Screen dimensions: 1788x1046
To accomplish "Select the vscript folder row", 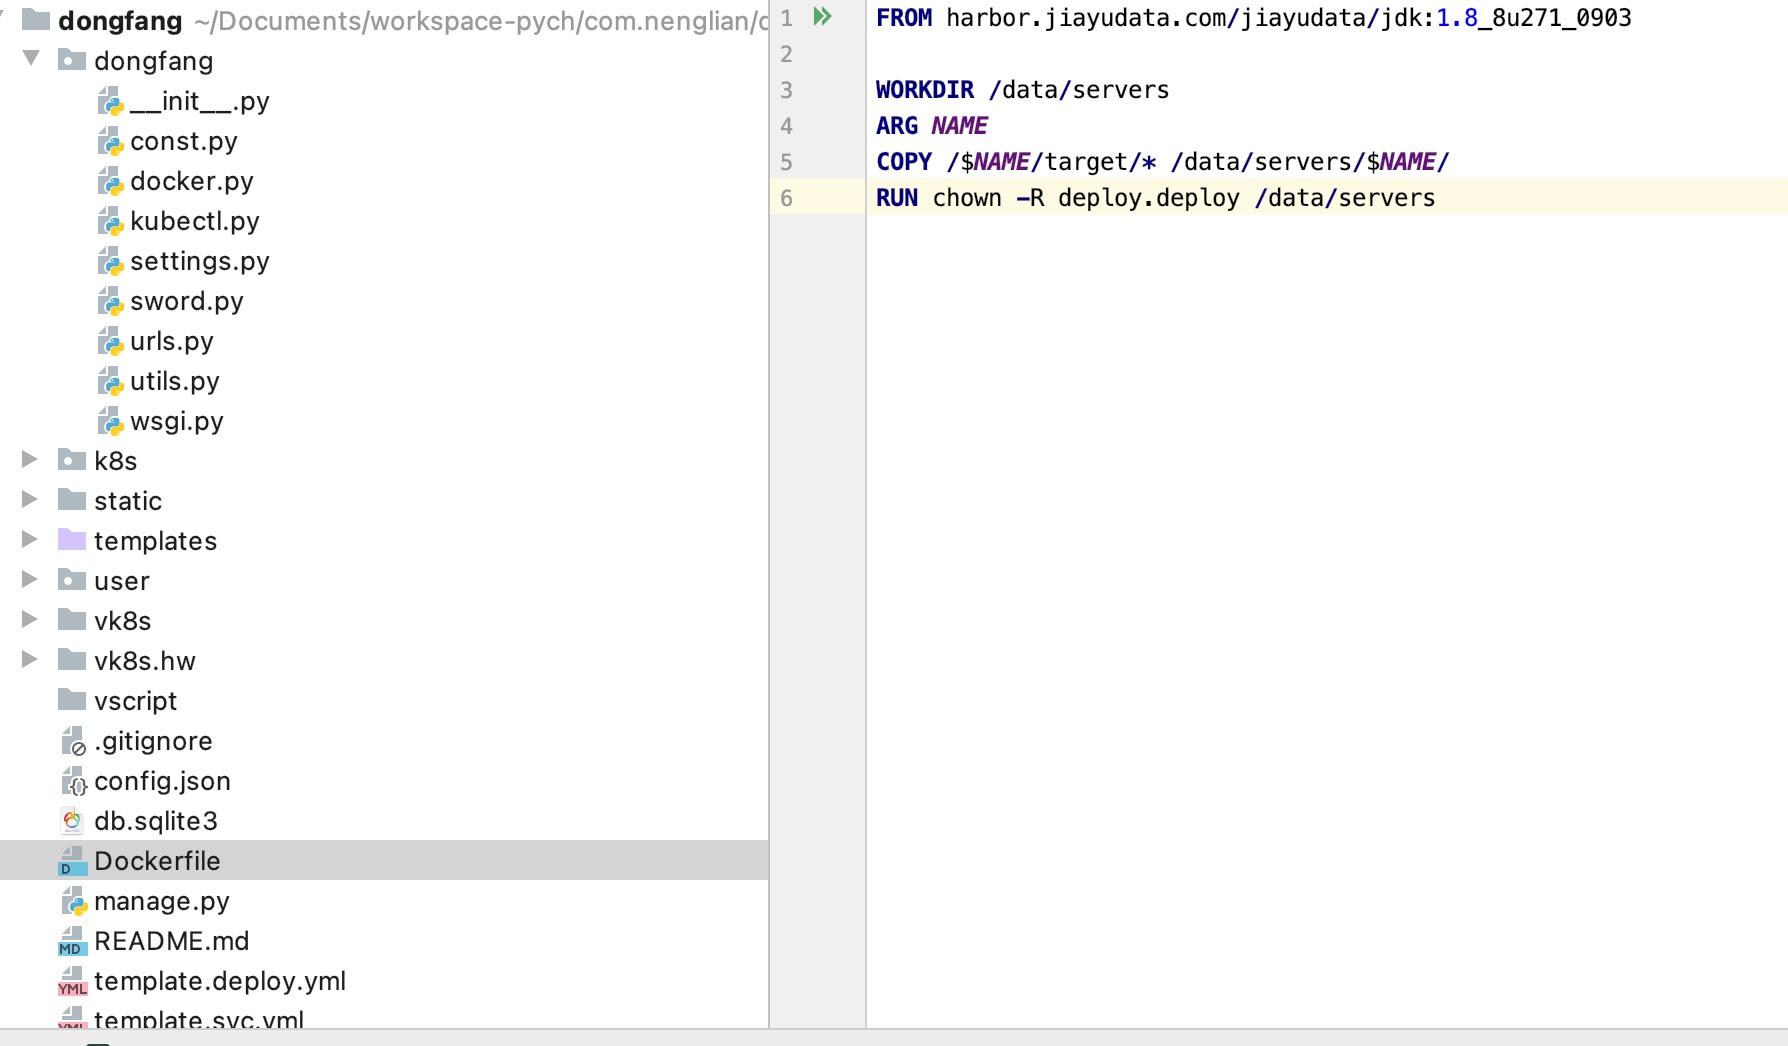I will [384, 701].
